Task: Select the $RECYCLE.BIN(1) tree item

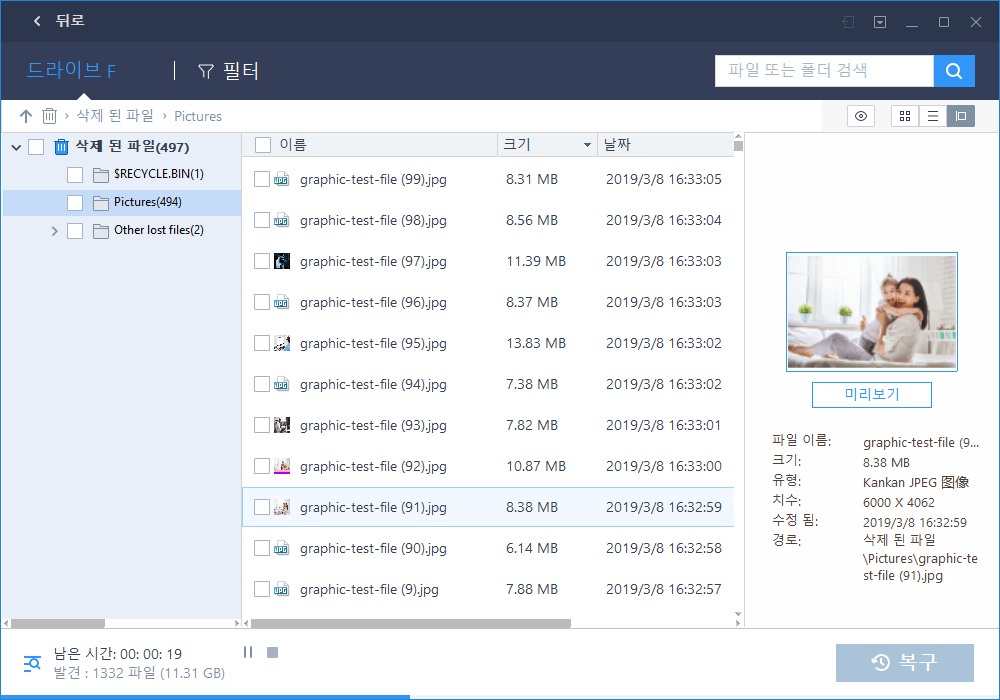Action: (x=159, y=174)
